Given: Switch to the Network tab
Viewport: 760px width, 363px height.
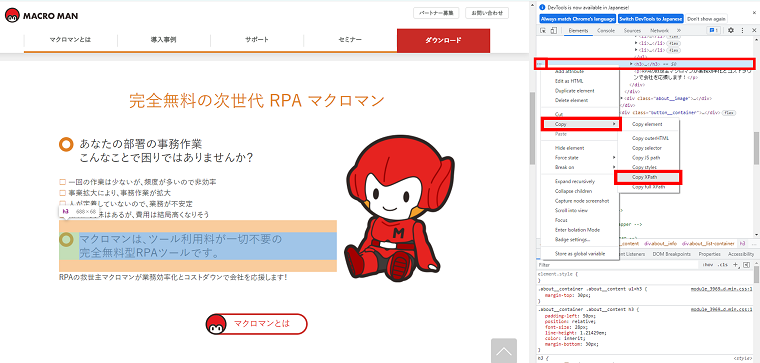Looking at the screenshot, I should [x=659, y=31].
